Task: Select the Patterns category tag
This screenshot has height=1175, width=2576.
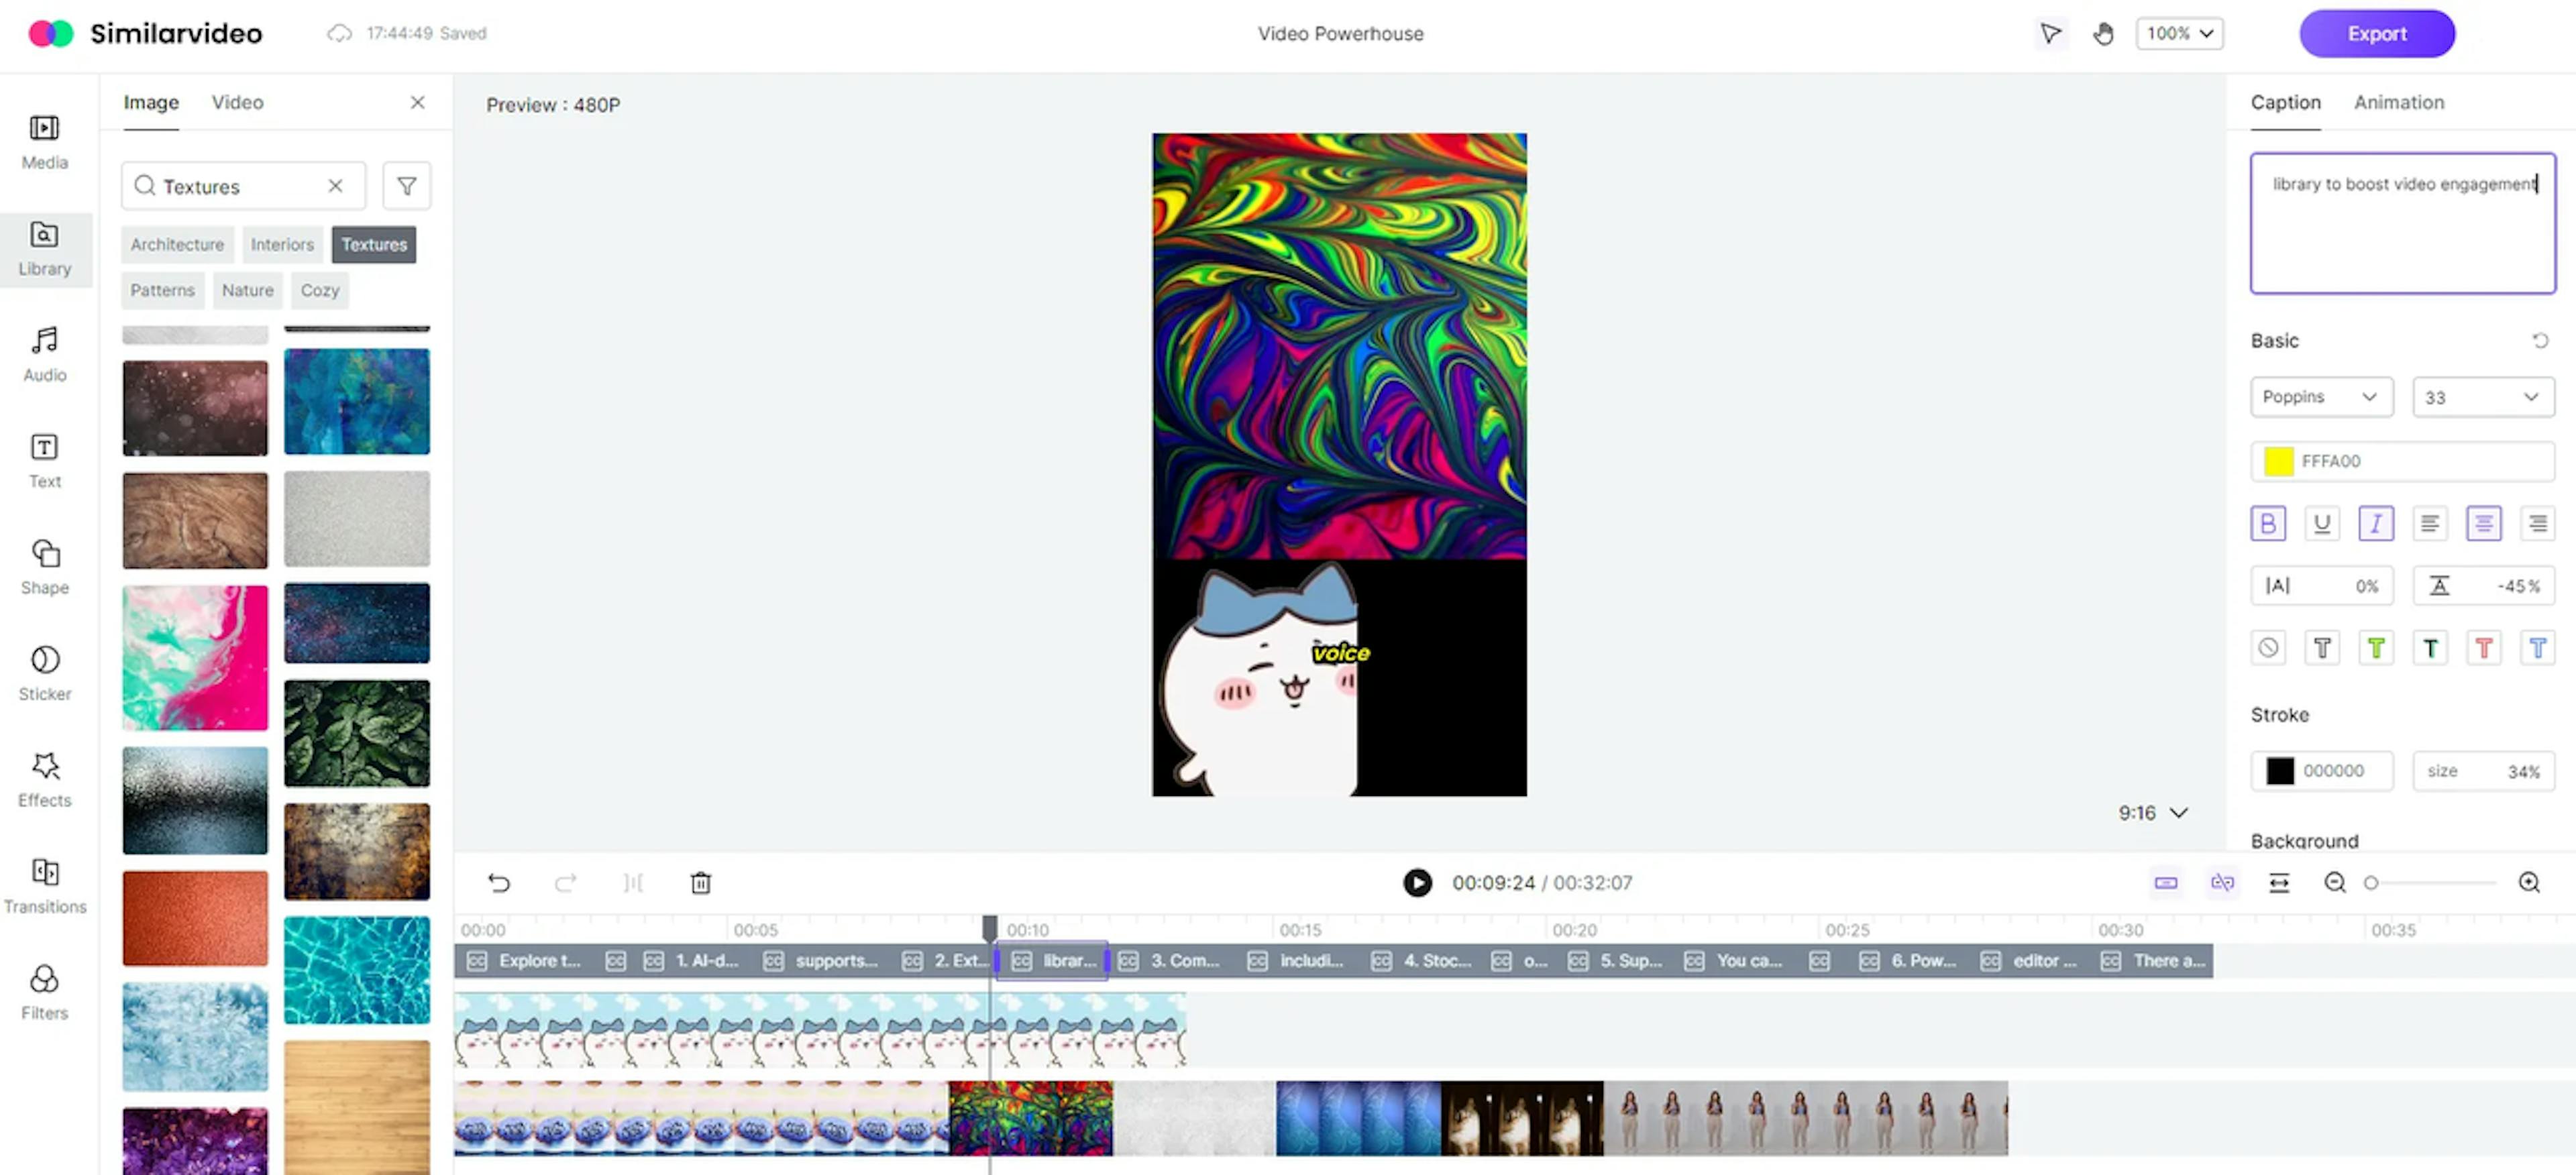Action: coord(162,290)
